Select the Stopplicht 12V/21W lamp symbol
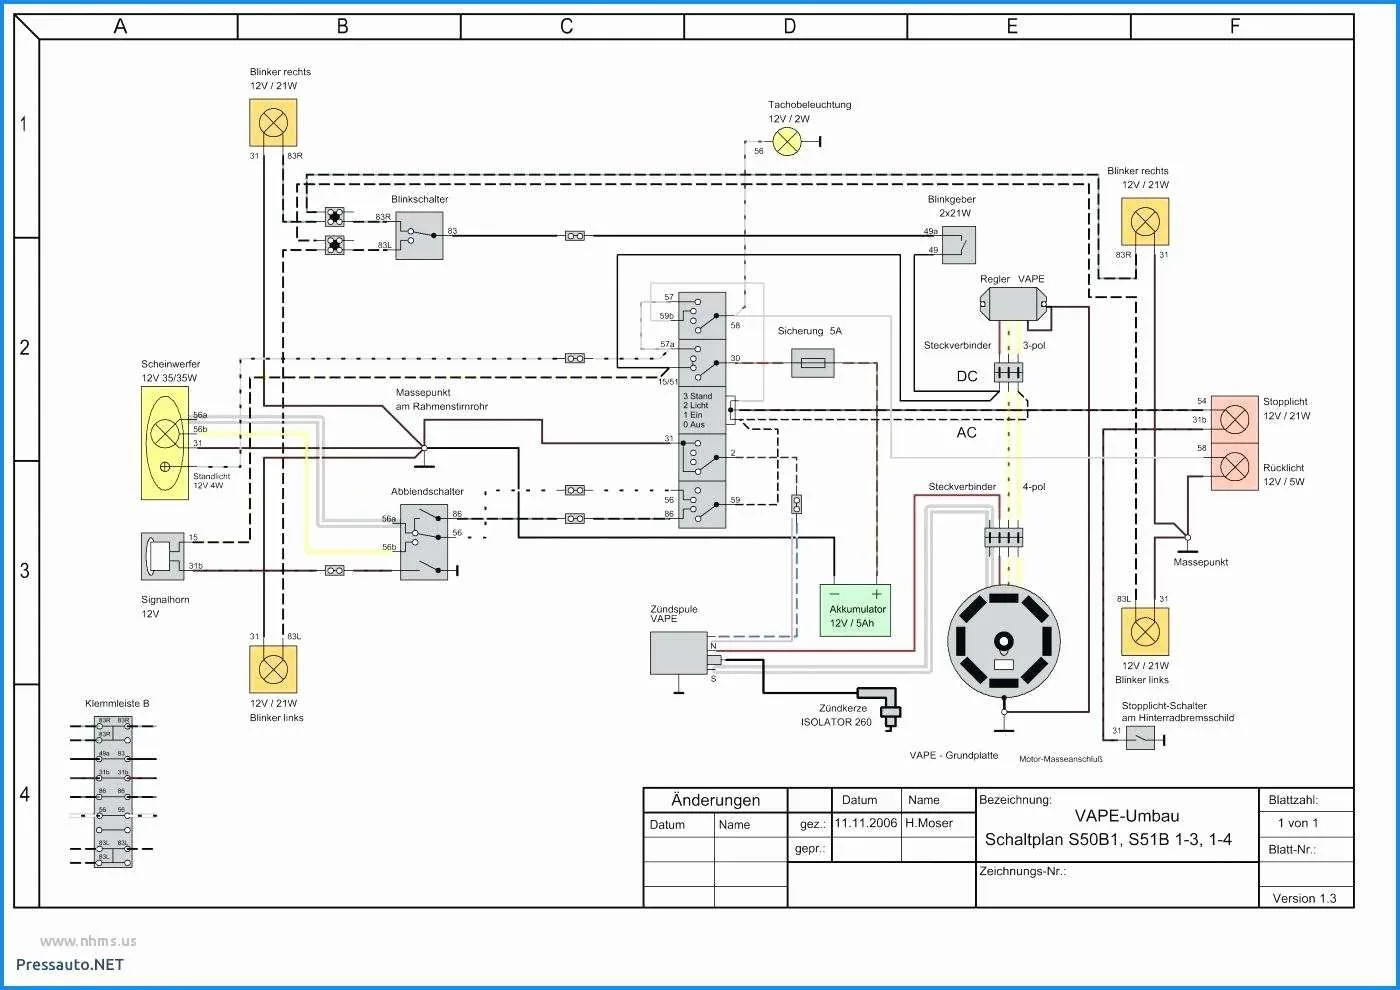The height and width of the screenshot is (990, 1400). click(1235, 418)
